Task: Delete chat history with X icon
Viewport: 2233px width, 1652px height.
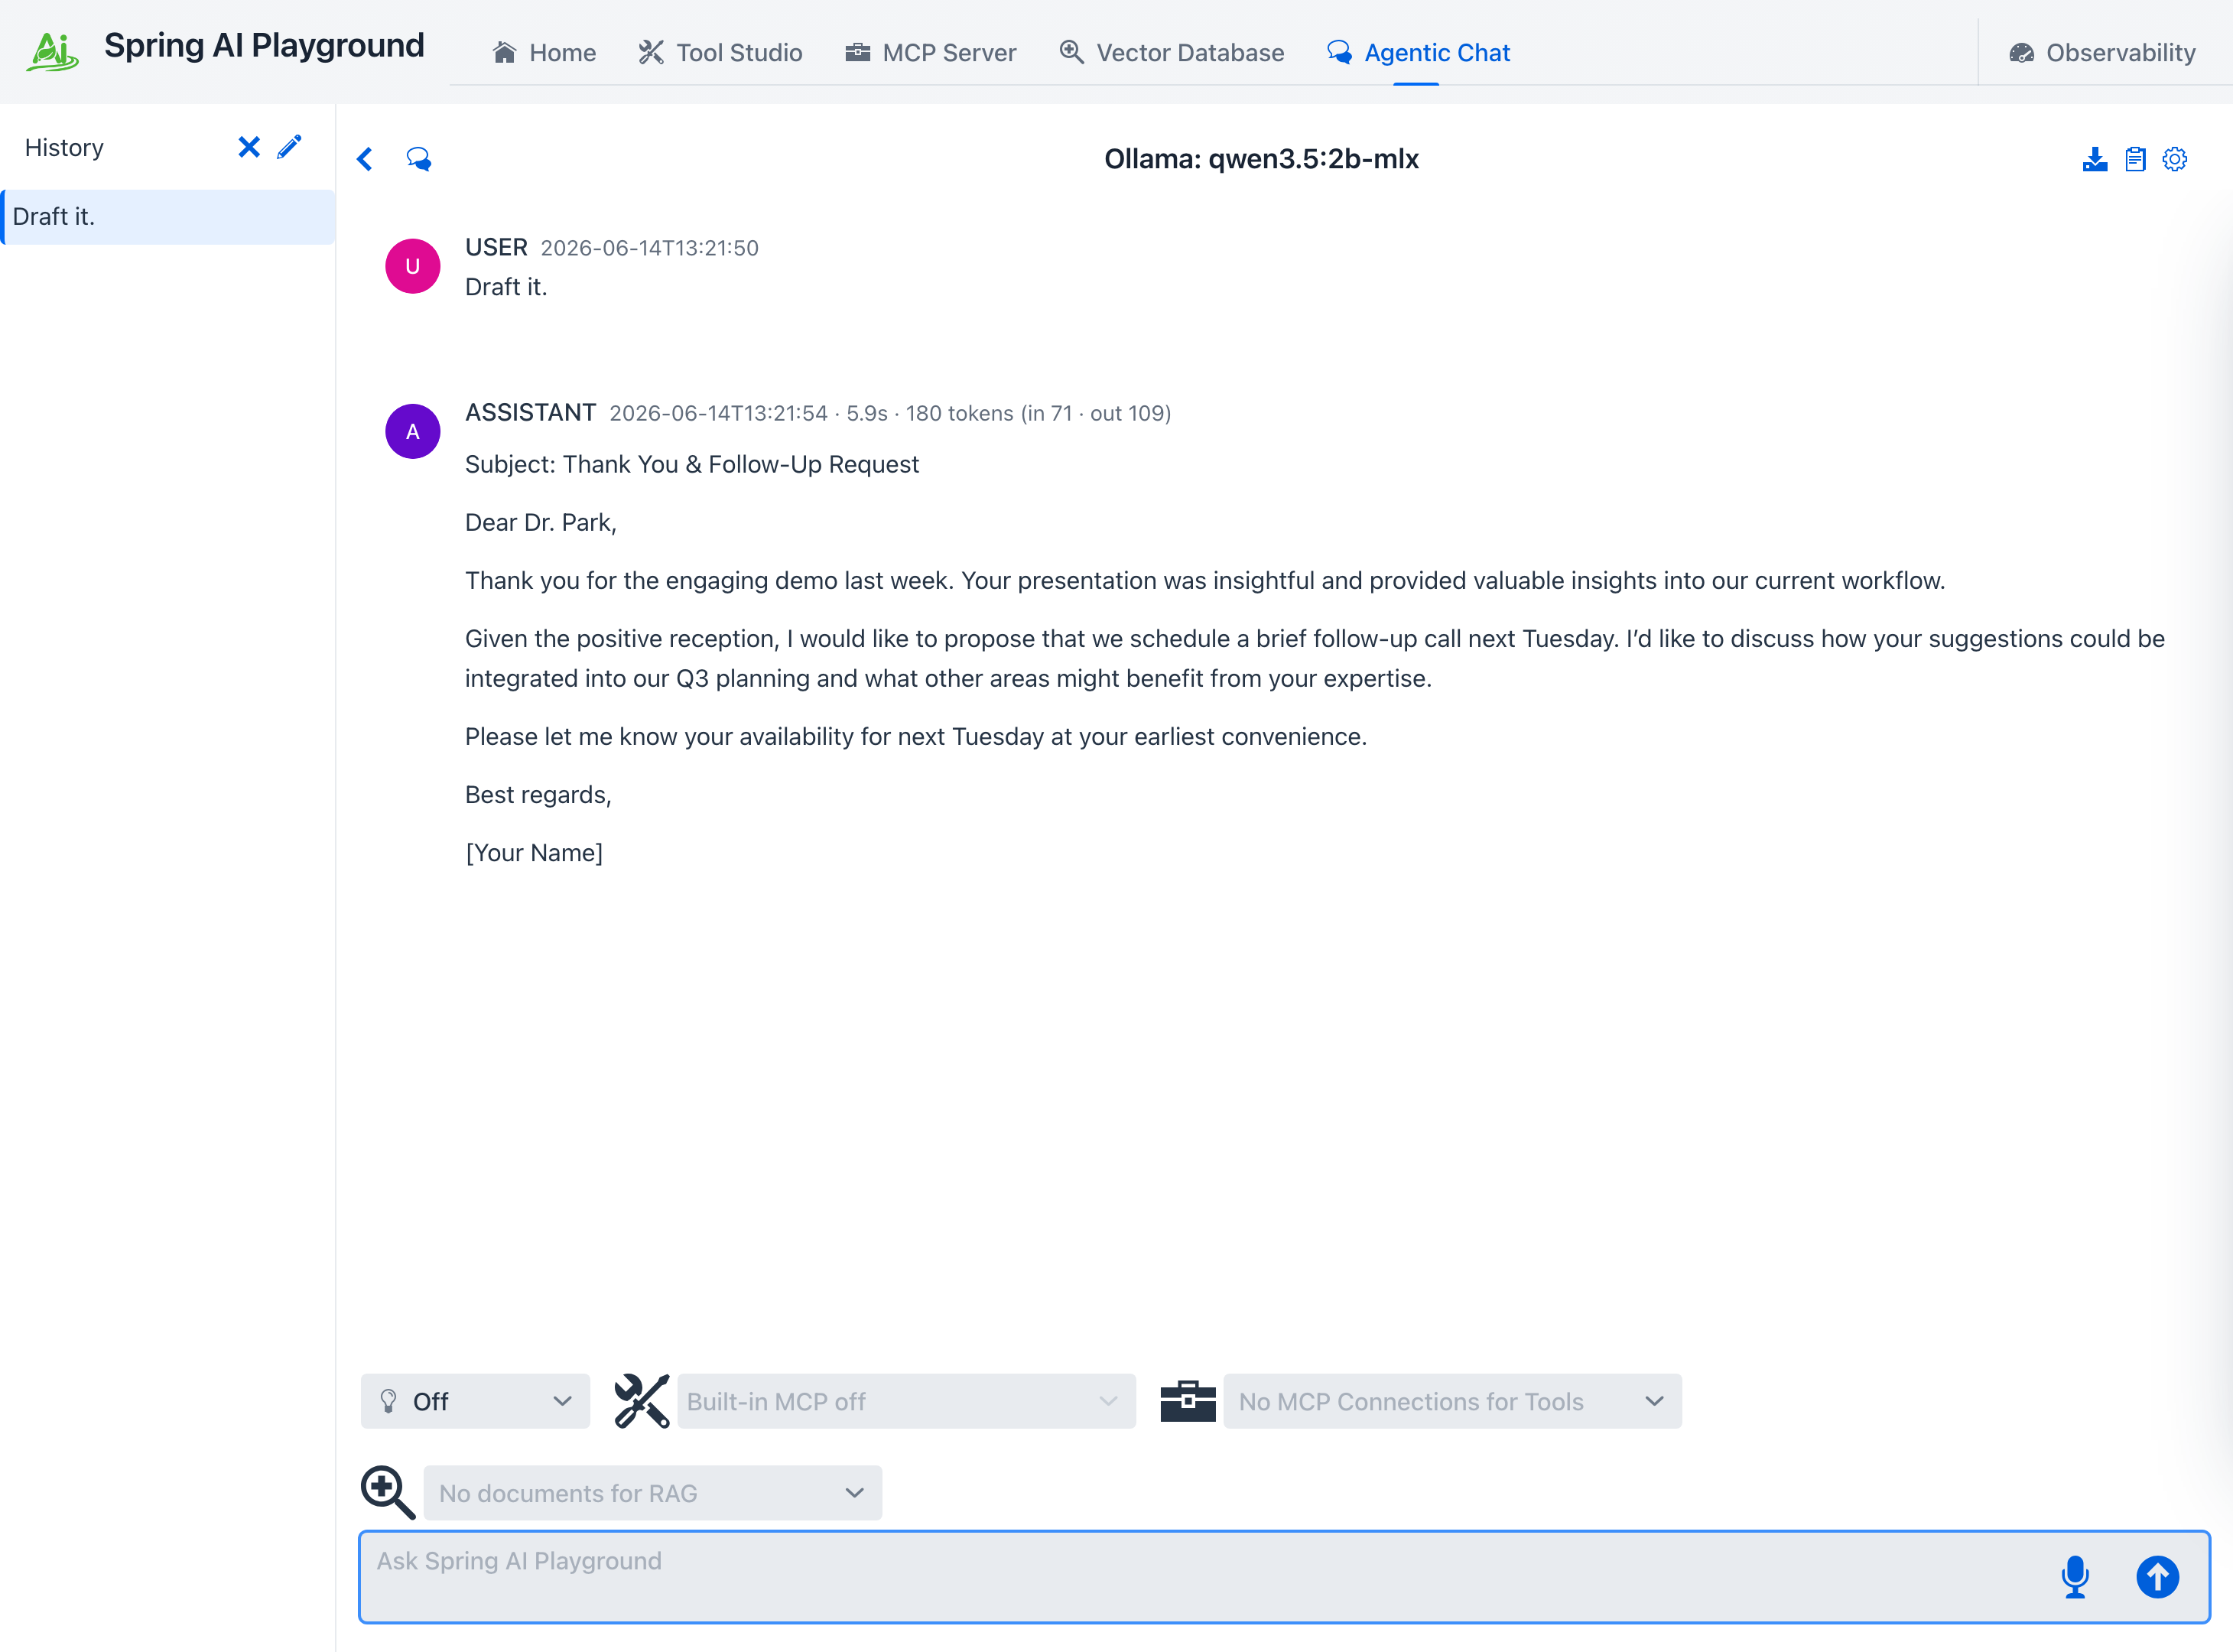Action: pos(249,148)
